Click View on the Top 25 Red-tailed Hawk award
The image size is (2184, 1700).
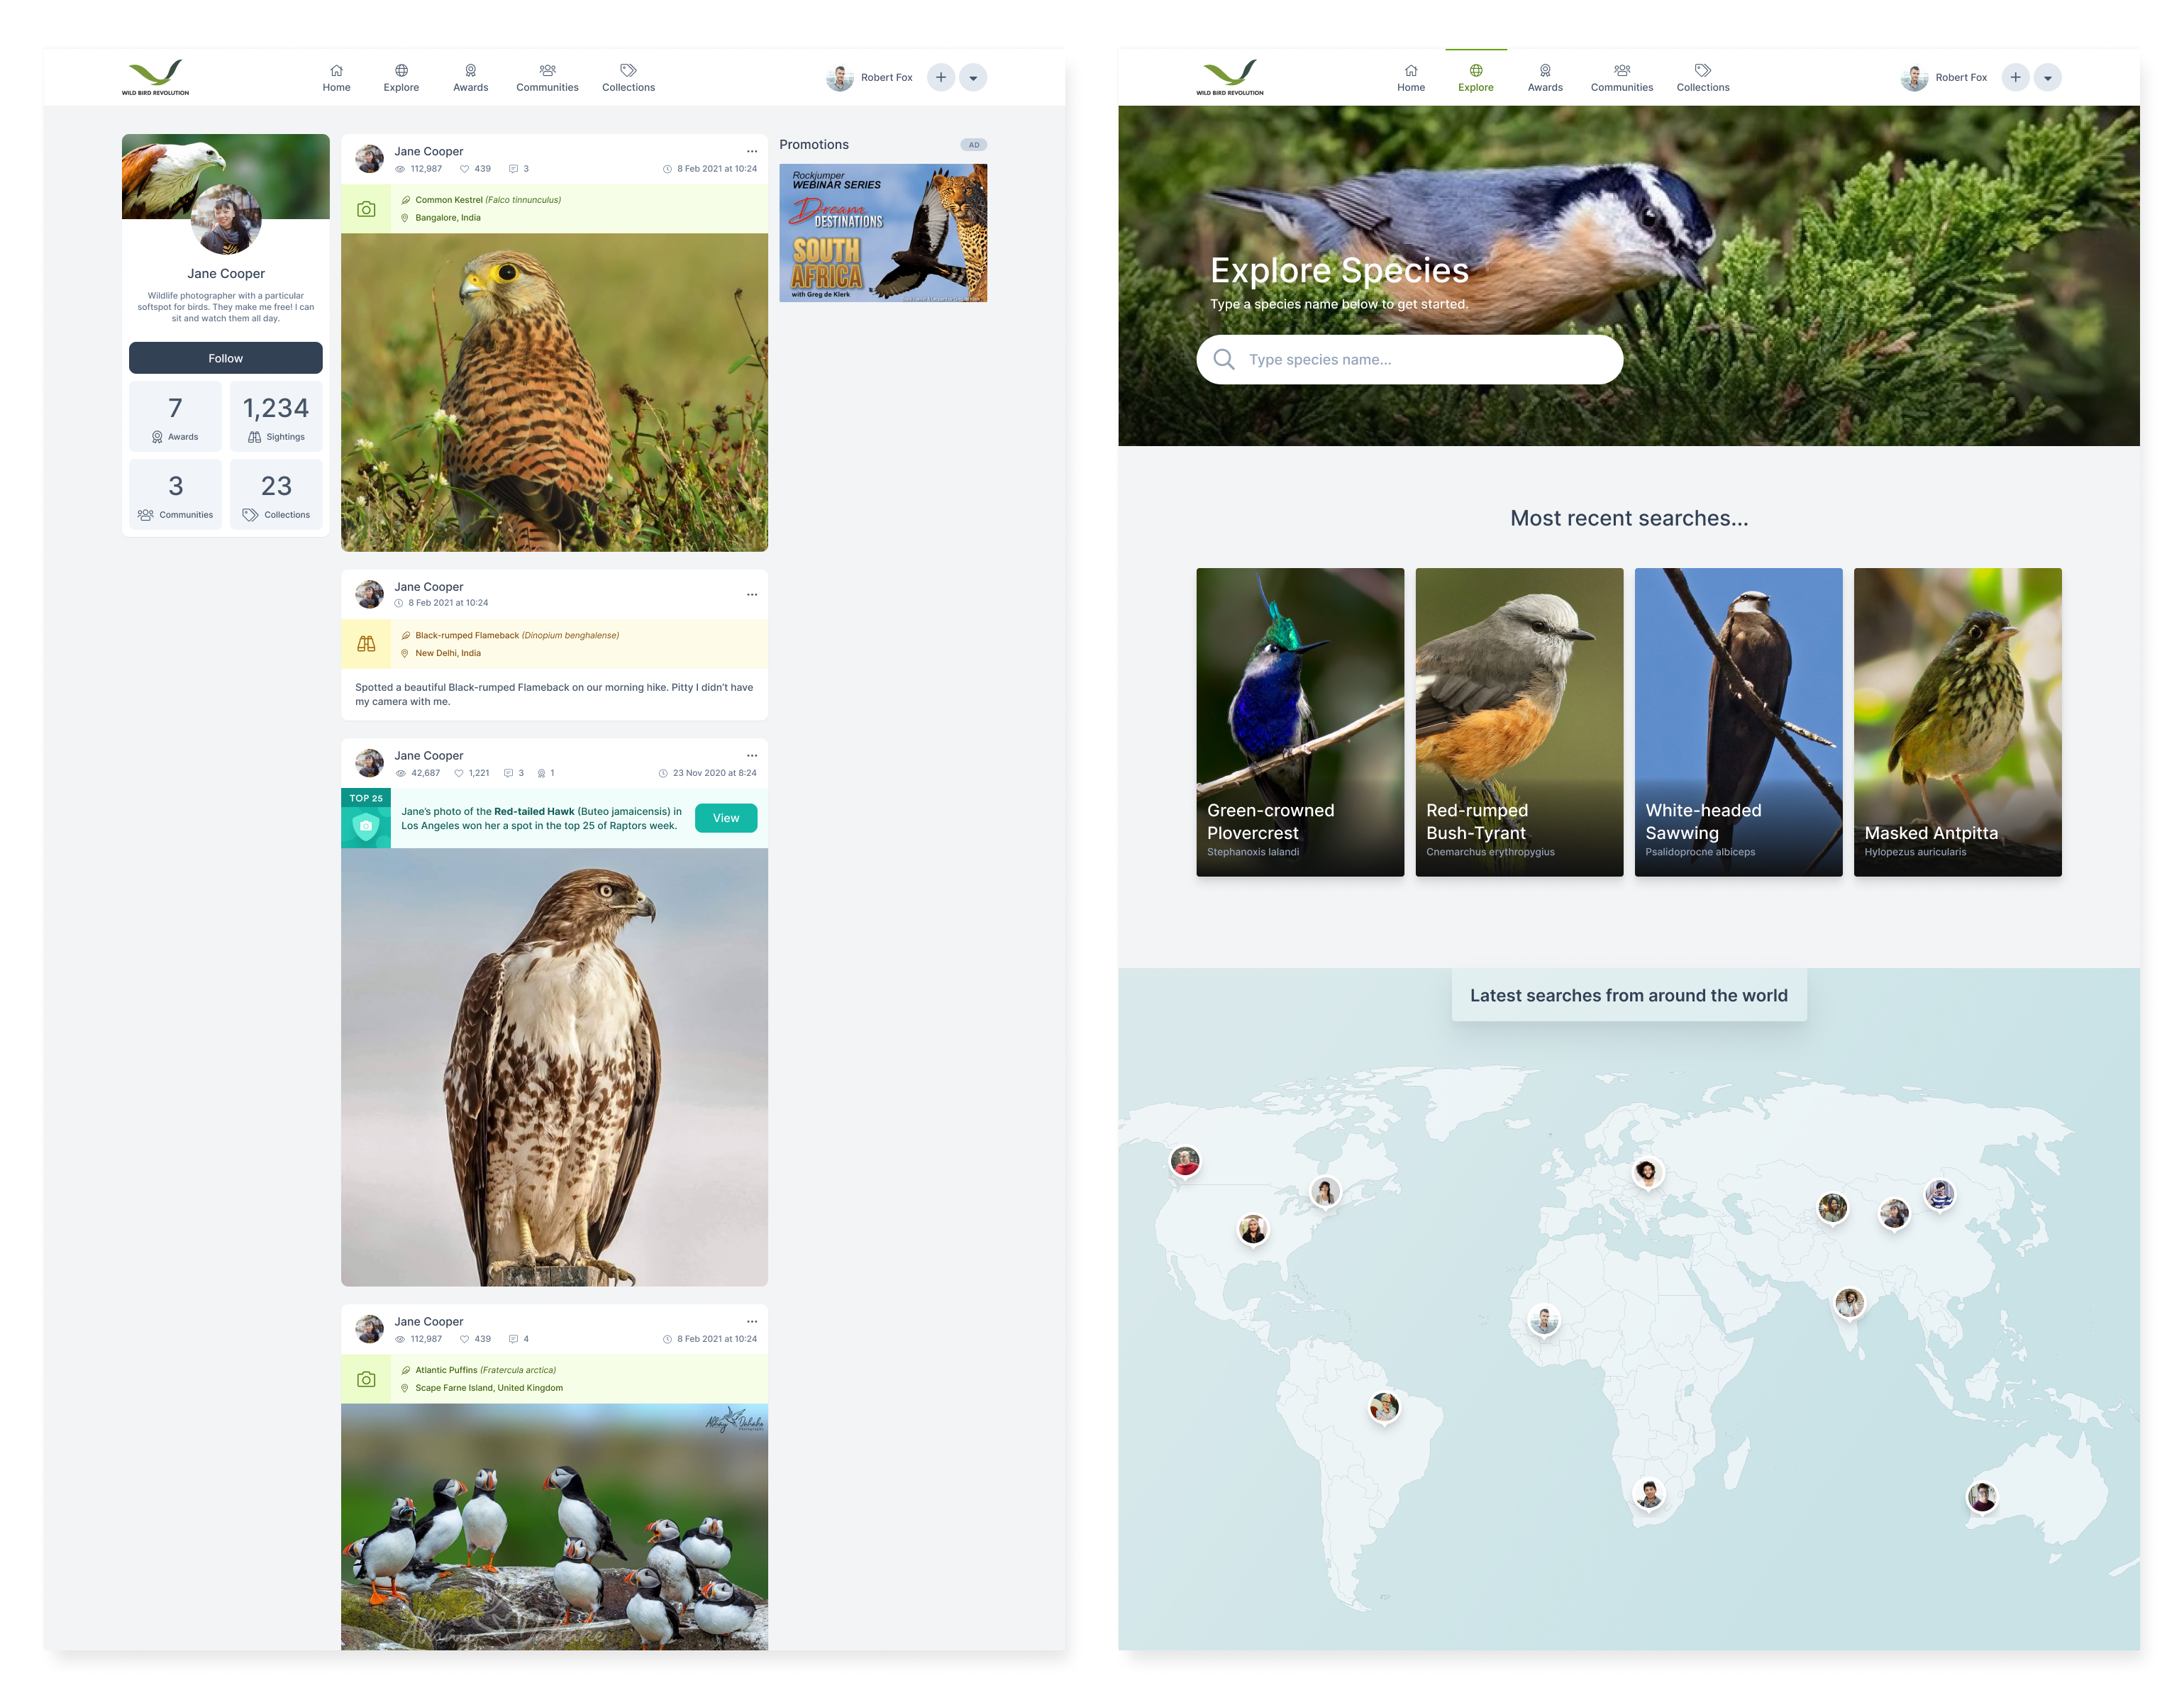[725, 818]
